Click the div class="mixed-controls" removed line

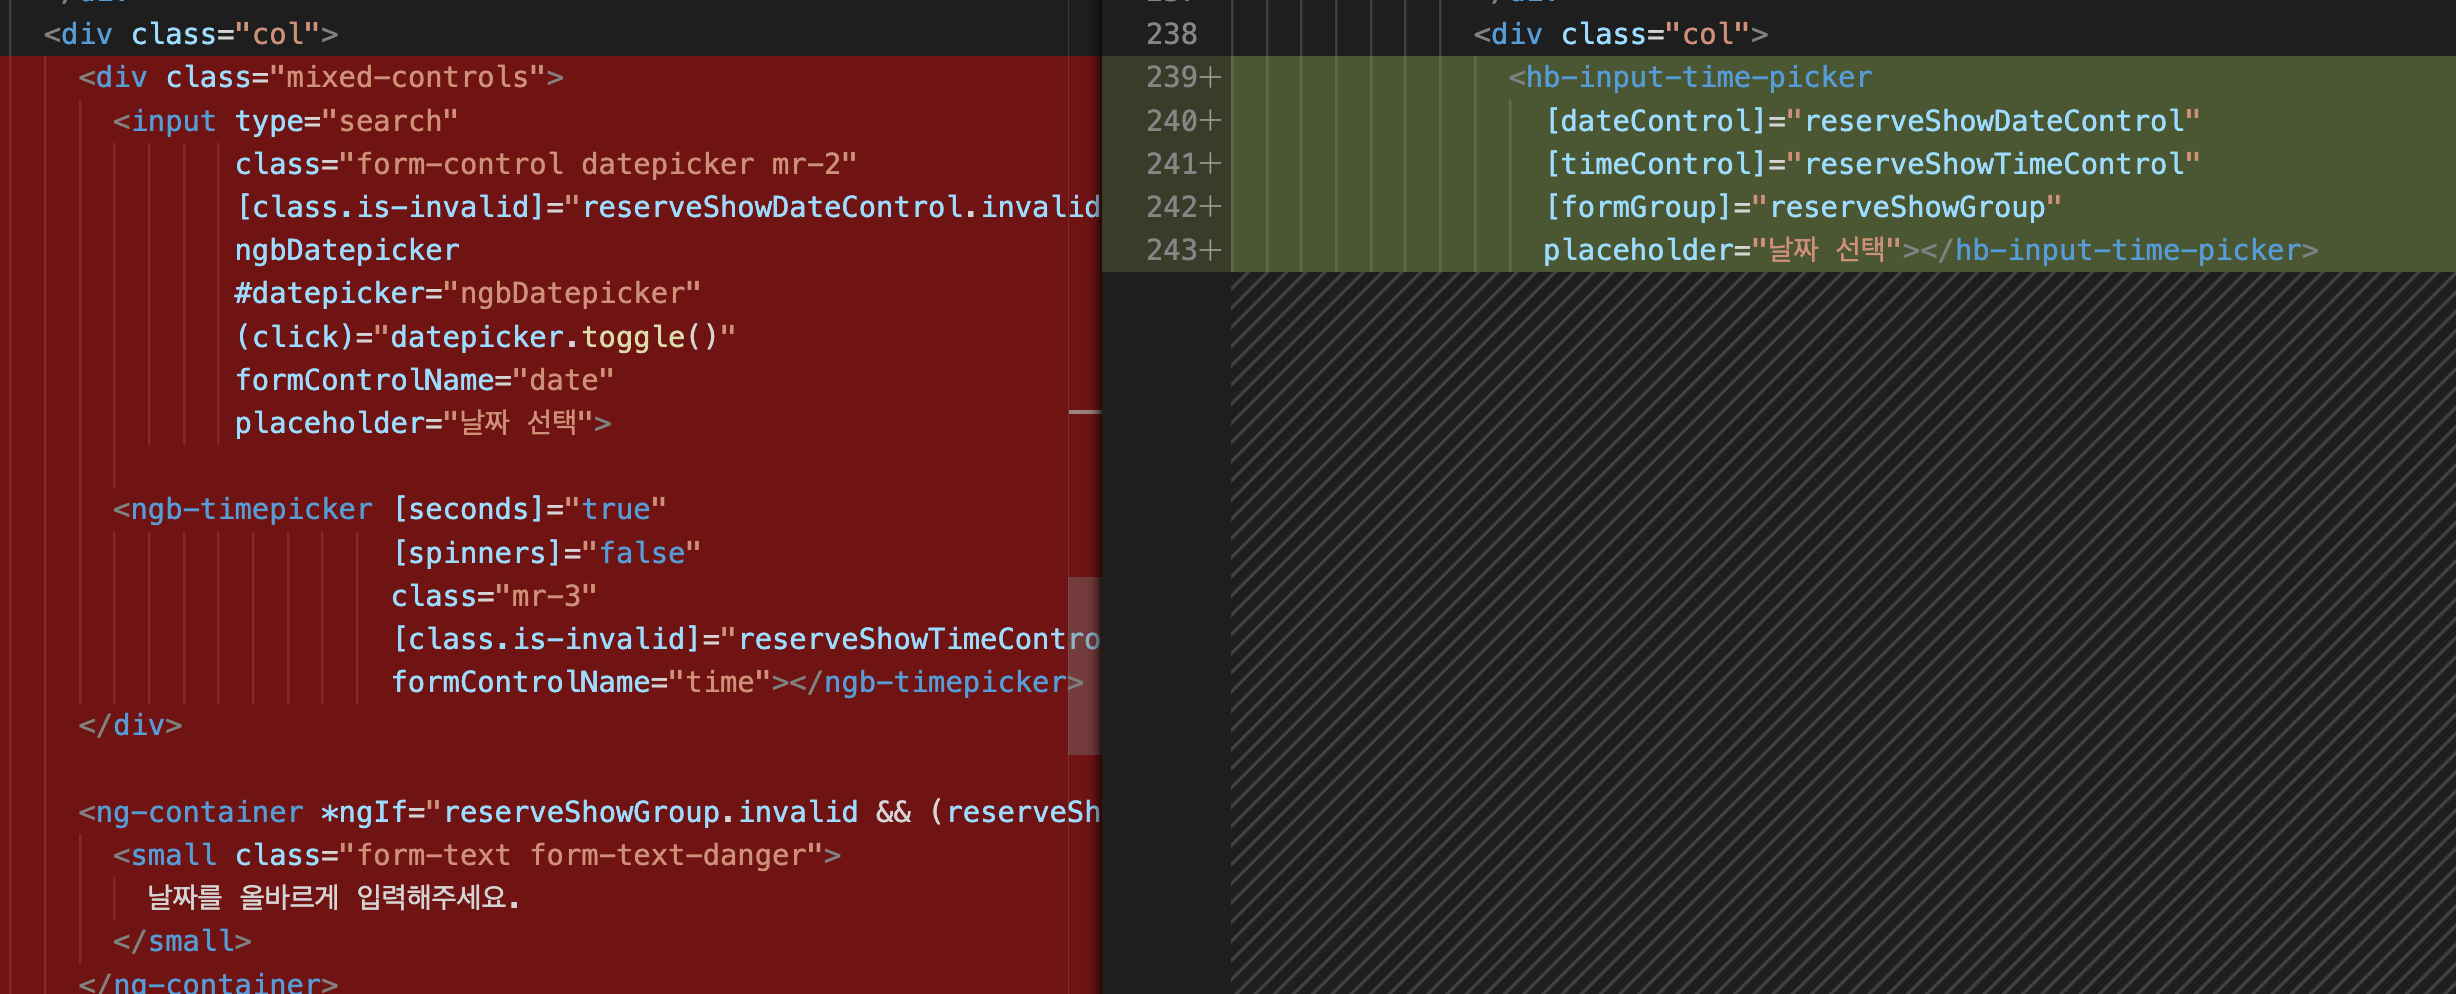(x=321, y=77)
